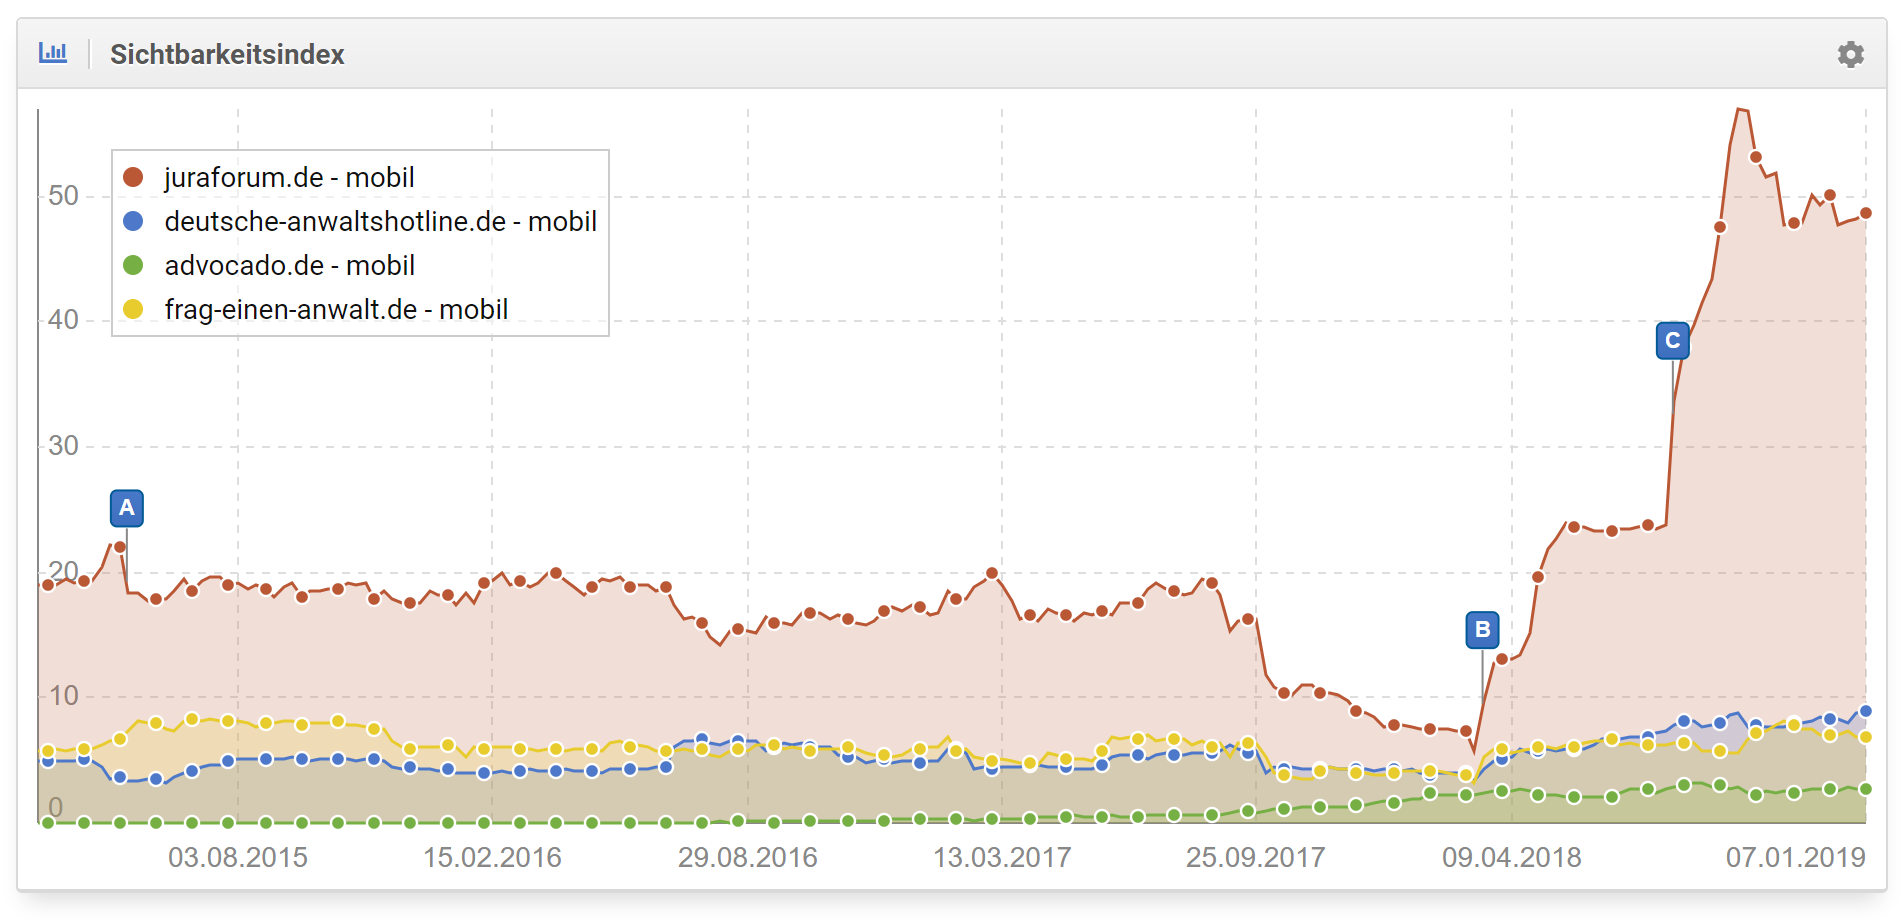Click advocado.de - mobil legend label
The width and height of the screenshot is (1904, 920).
pyautogui.click(x=289, y=265)
